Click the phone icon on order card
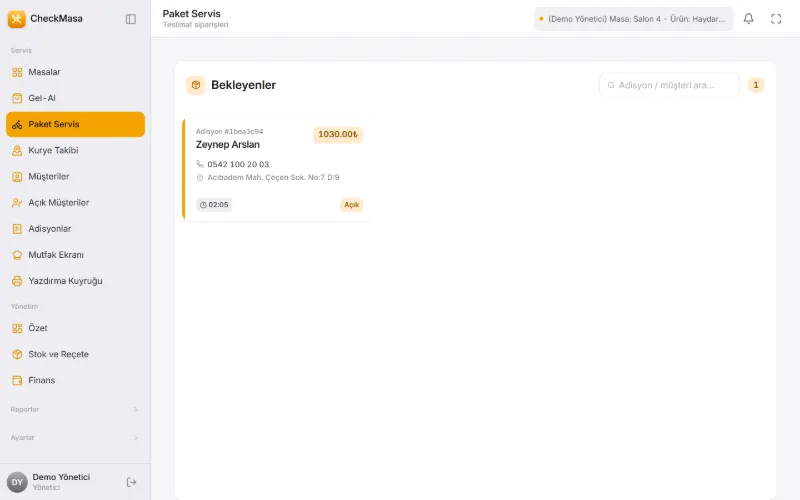This screenshot has height=500, width=800. click(x=199, y=164)
